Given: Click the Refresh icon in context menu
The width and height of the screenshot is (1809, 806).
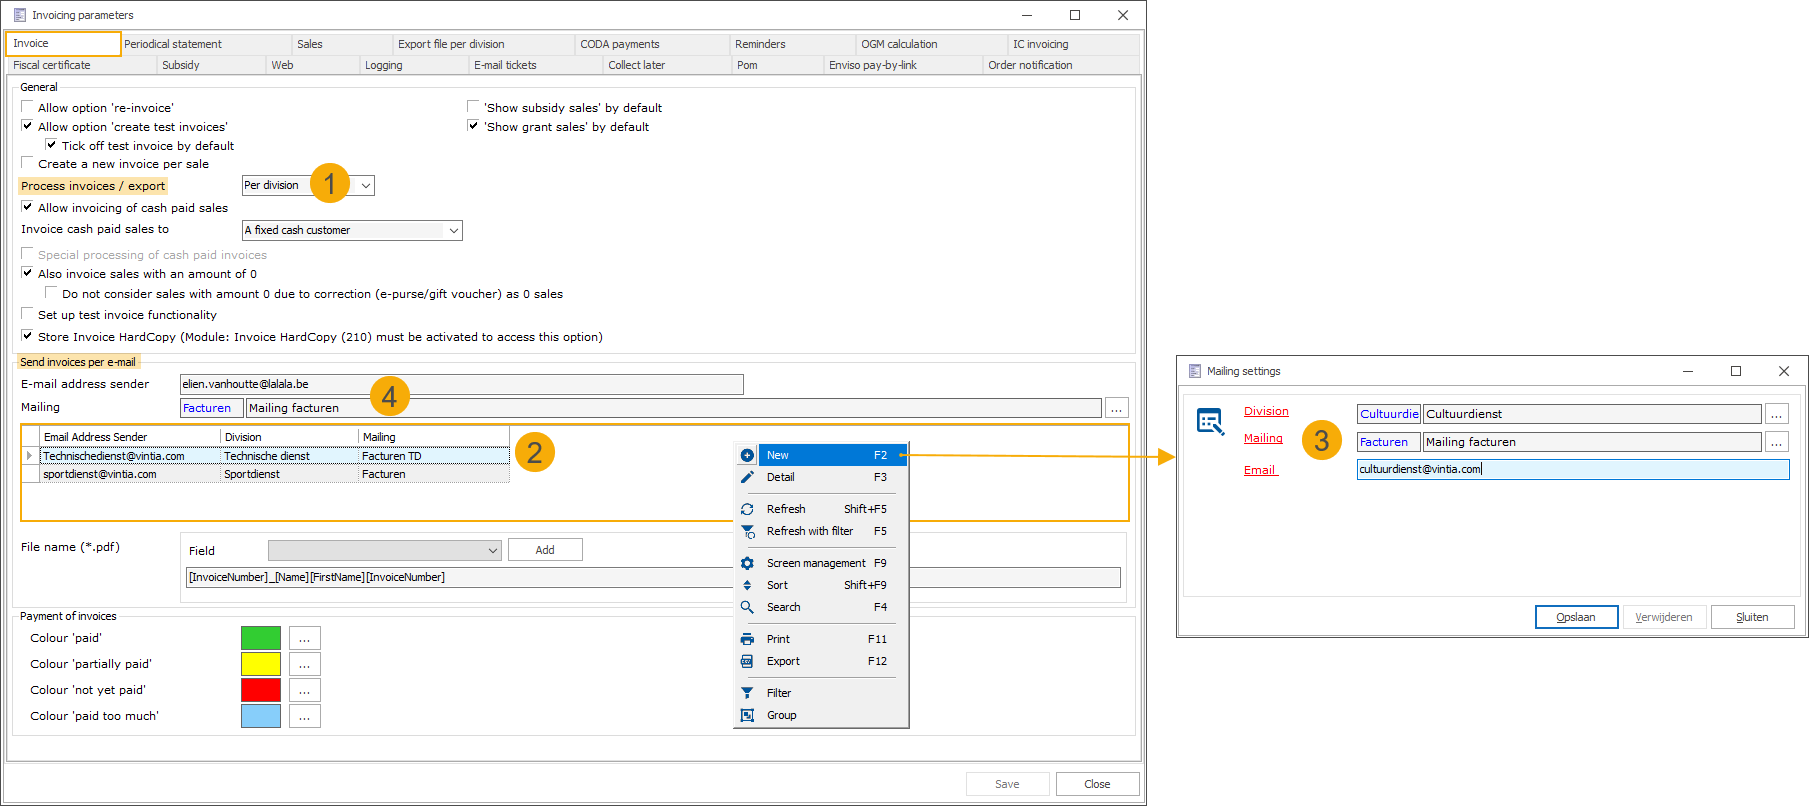Looking at the screenshot, I should tap(747, 510).
